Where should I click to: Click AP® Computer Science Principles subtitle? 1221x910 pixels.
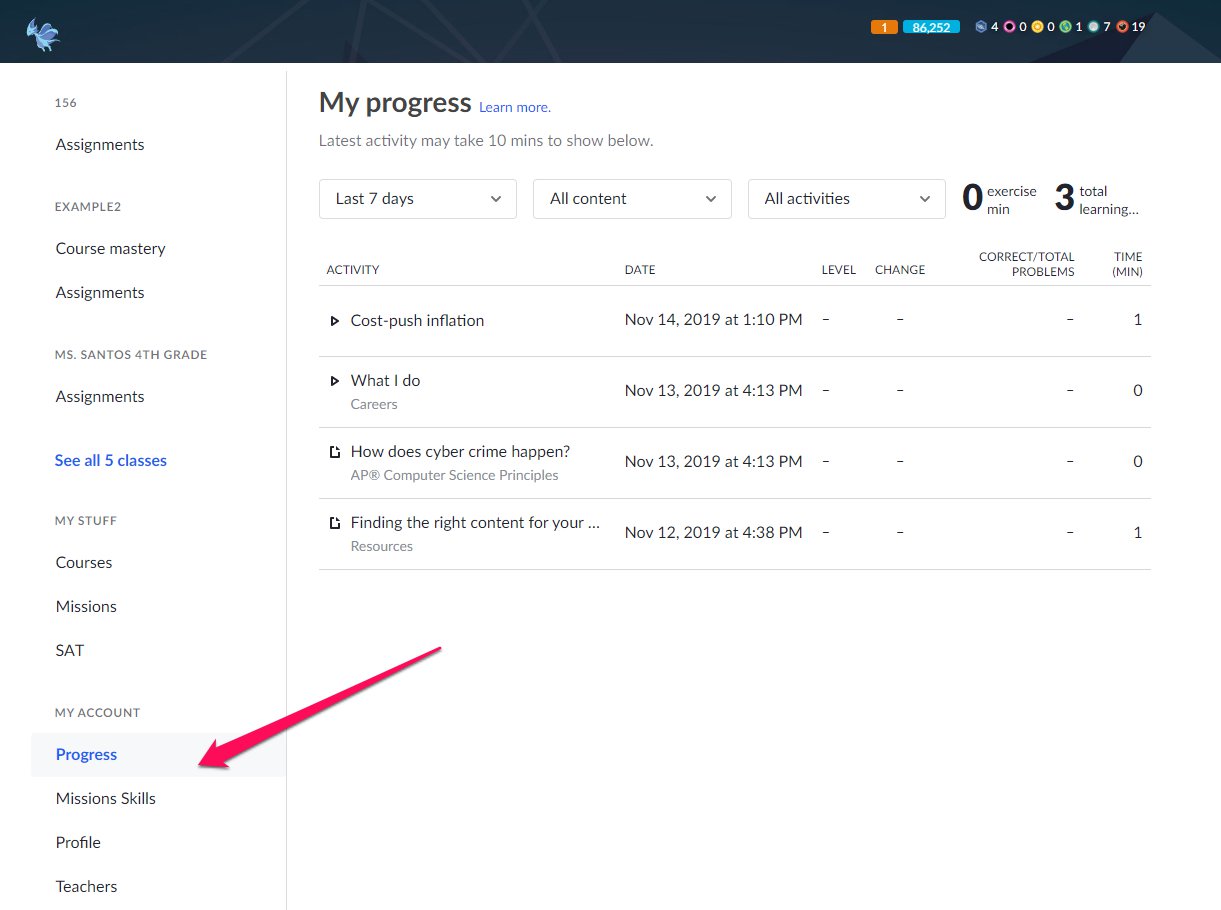tap(454, 476)
